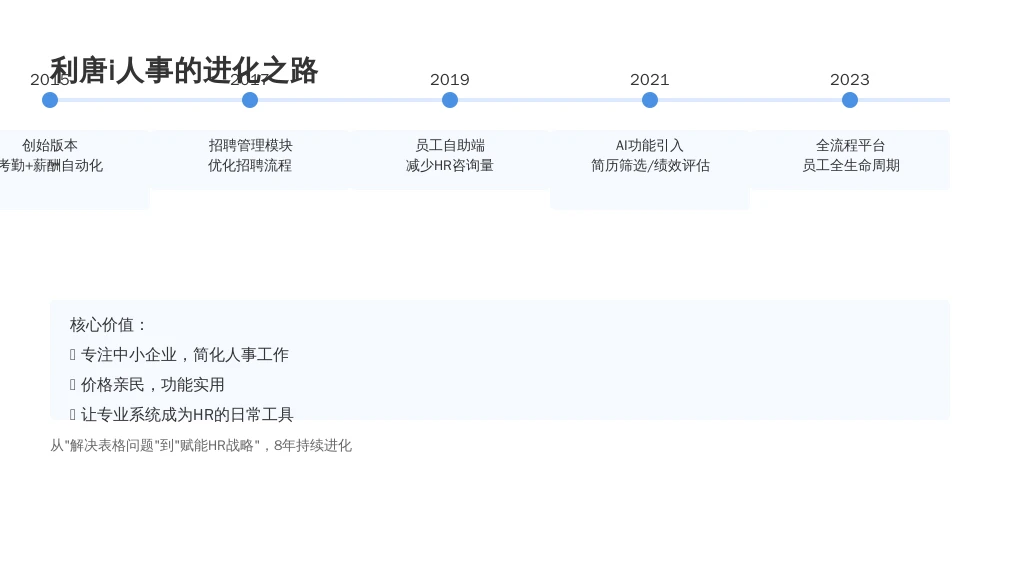Click the text 简历筛选/绩效评估
The width and height of the screenshot is (1024, 576).
click(x=650, y=166)
